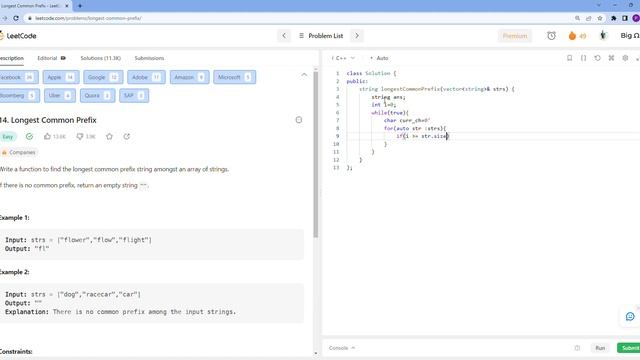The image size is (640, 360).
Task: Open a new browser tab
Action: pos(80,6)
